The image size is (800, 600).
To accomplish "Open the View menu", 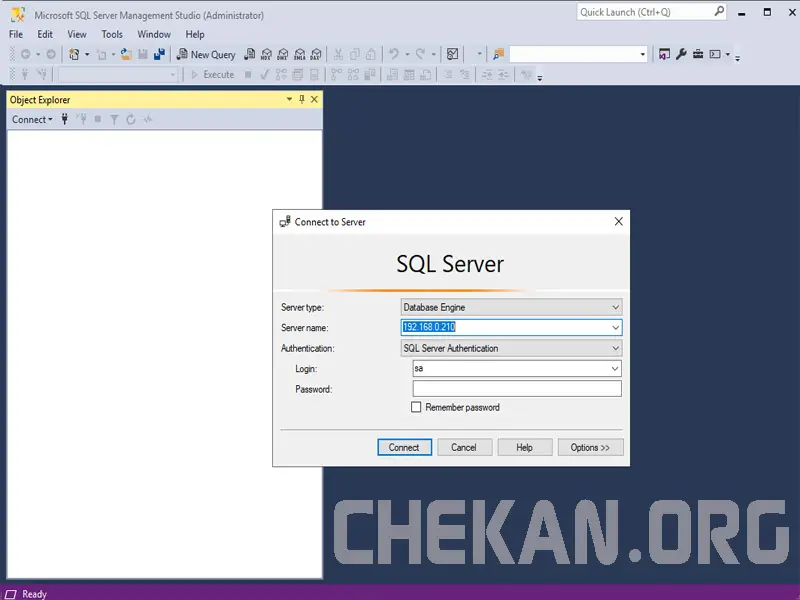I will [77, 34].
